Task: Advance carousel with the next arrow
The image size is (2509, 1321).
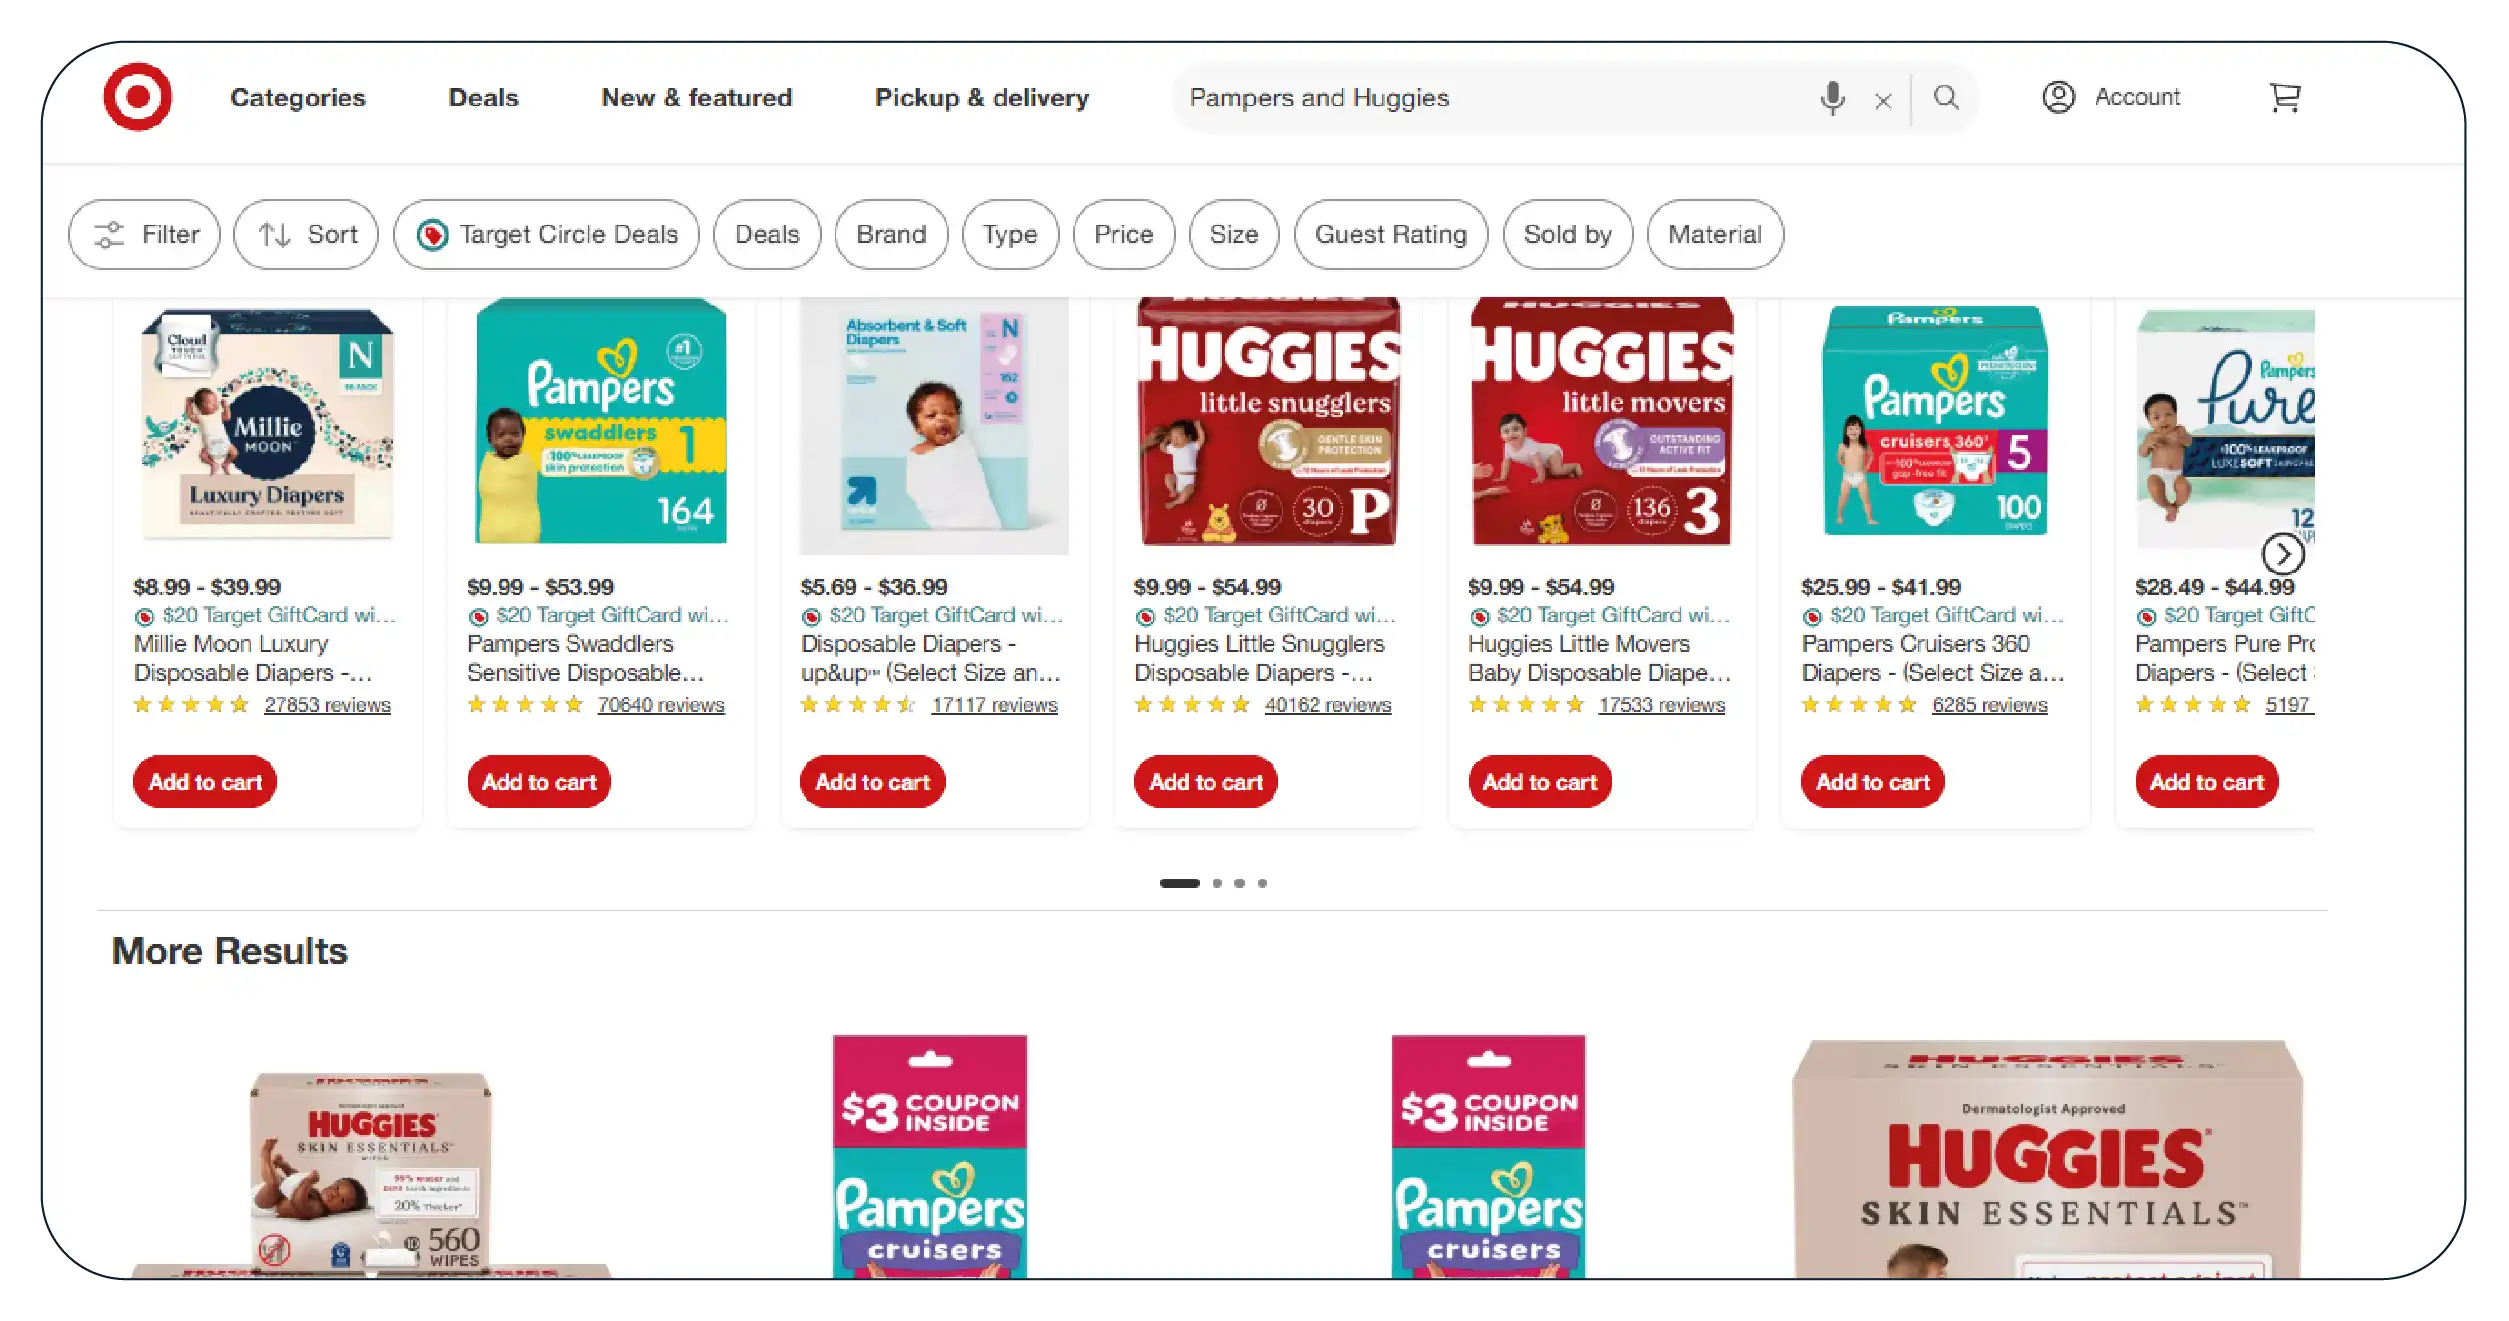Action: (2283, 553)
